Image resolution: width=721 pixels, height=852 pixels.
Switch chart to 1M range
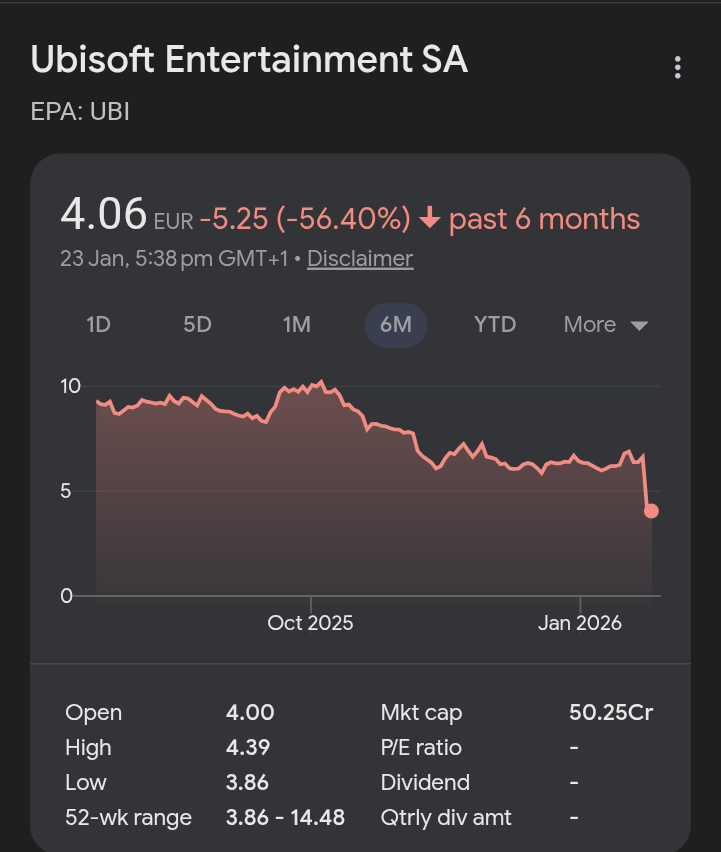(x=296, y=325)
